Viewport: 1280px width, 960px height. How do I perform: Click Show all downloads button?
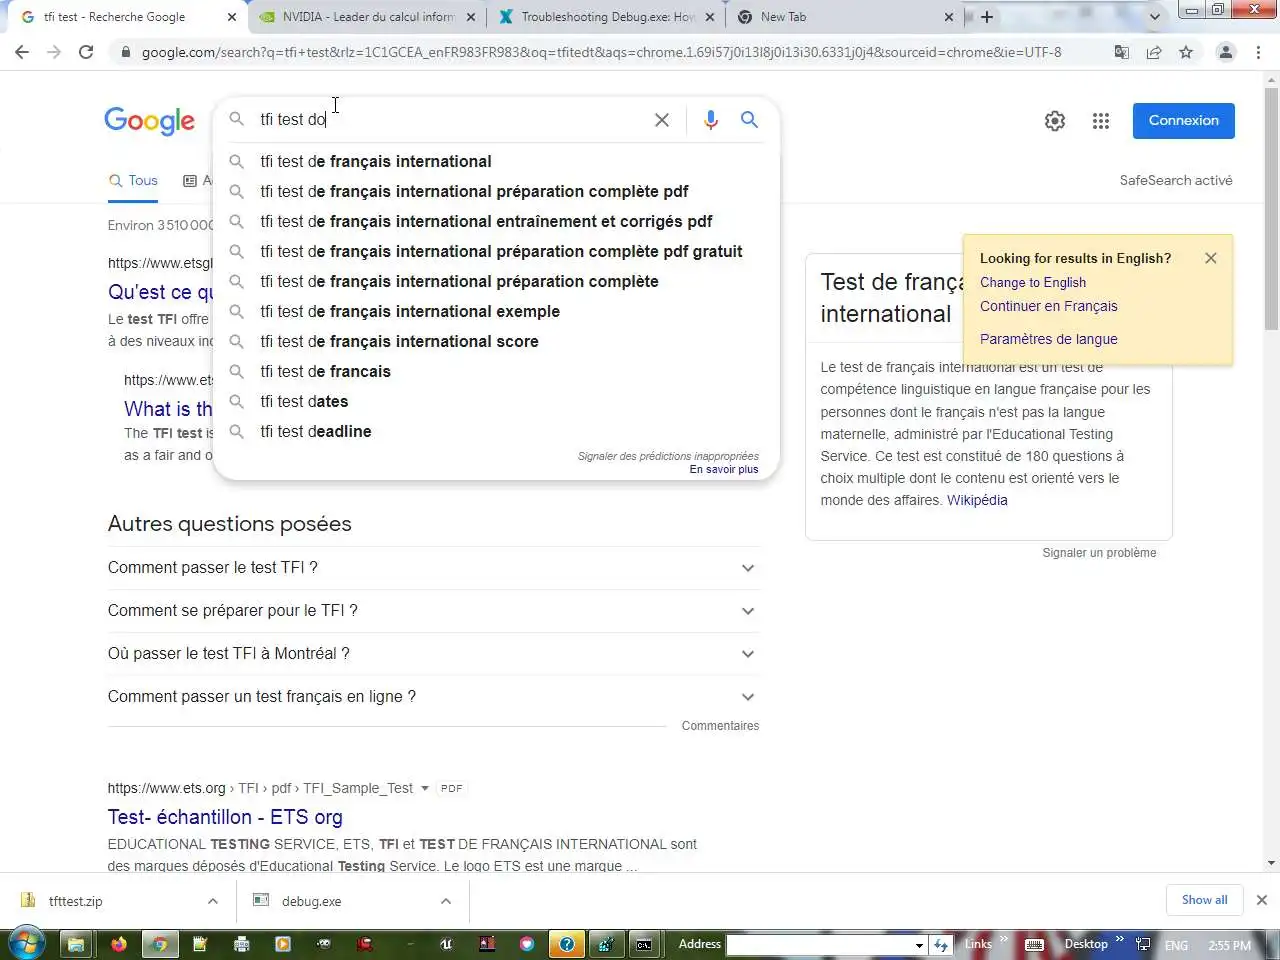[1204, 900]
